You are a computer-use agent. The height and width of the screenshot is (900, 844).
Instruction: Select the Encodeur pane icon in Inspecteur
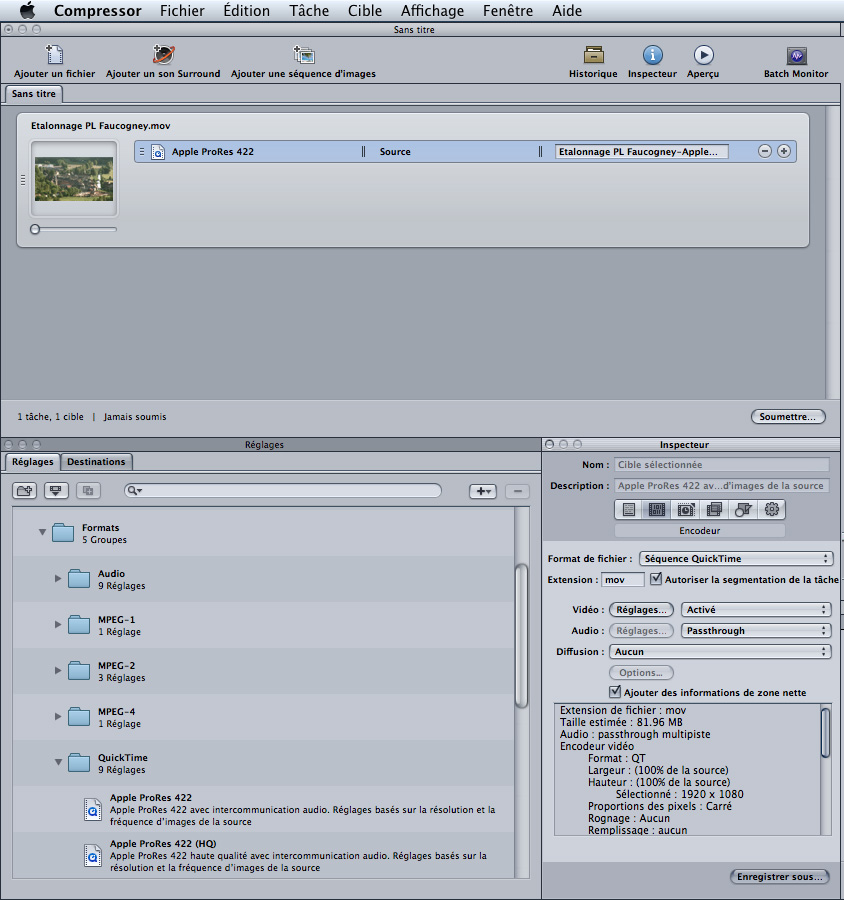coord(657,510)
